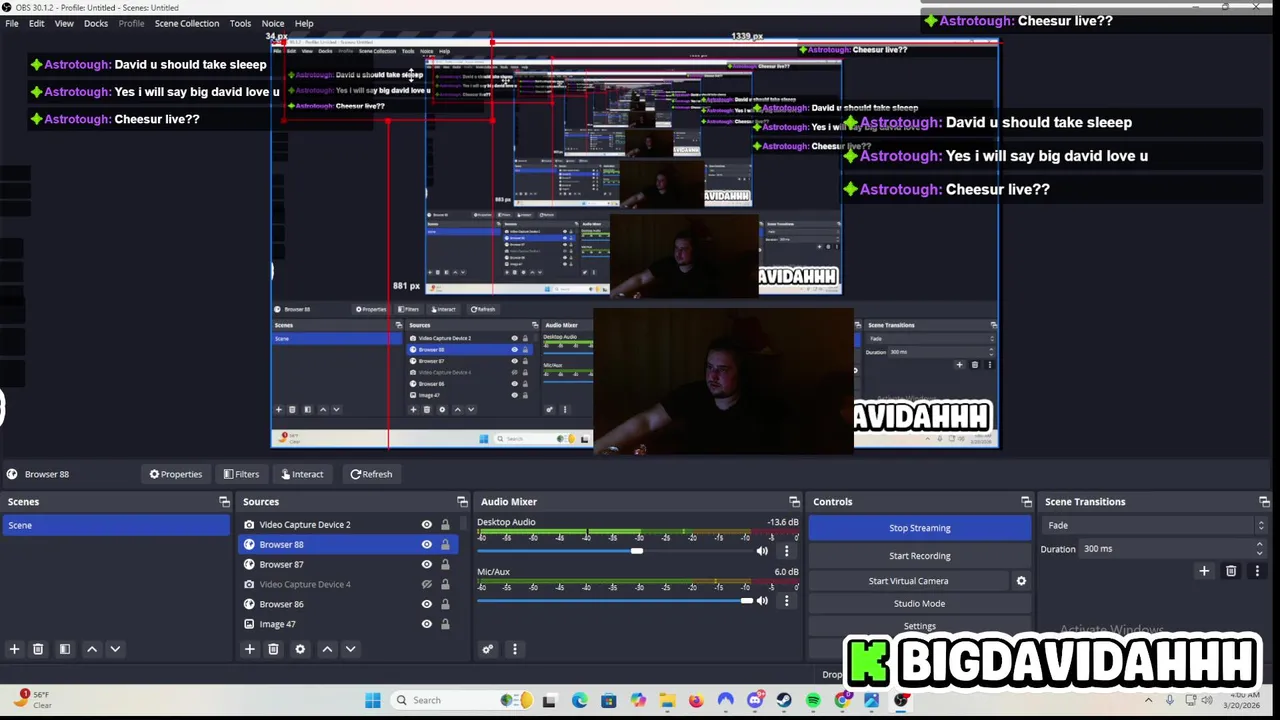
Task: Open the Tools menu
Action: 240,23
